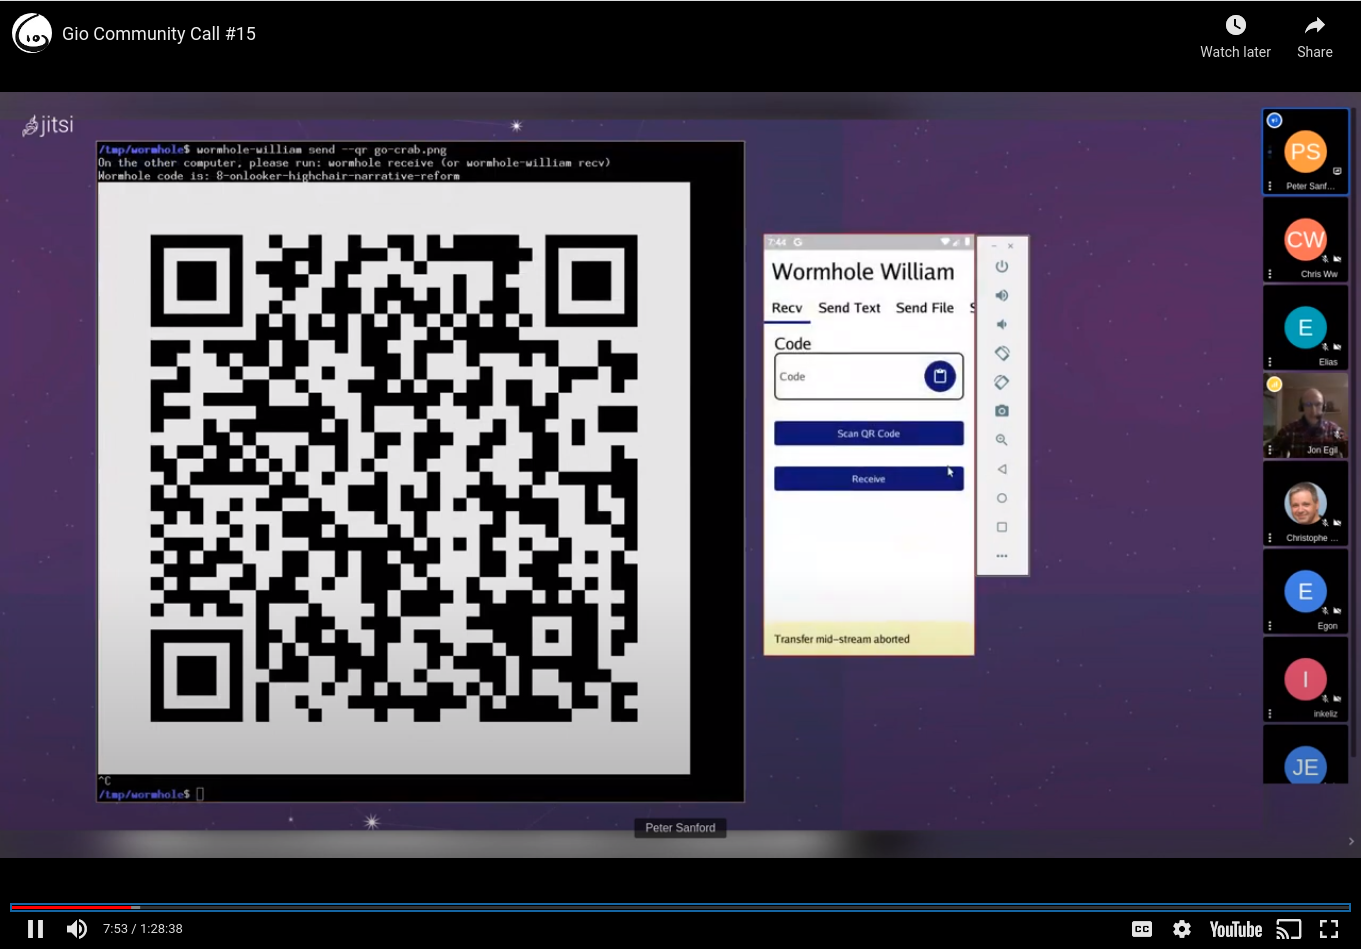Take emulator screenshot with camera icon
This screenshot has width=1361, height=949.
tap(1002, 411)
